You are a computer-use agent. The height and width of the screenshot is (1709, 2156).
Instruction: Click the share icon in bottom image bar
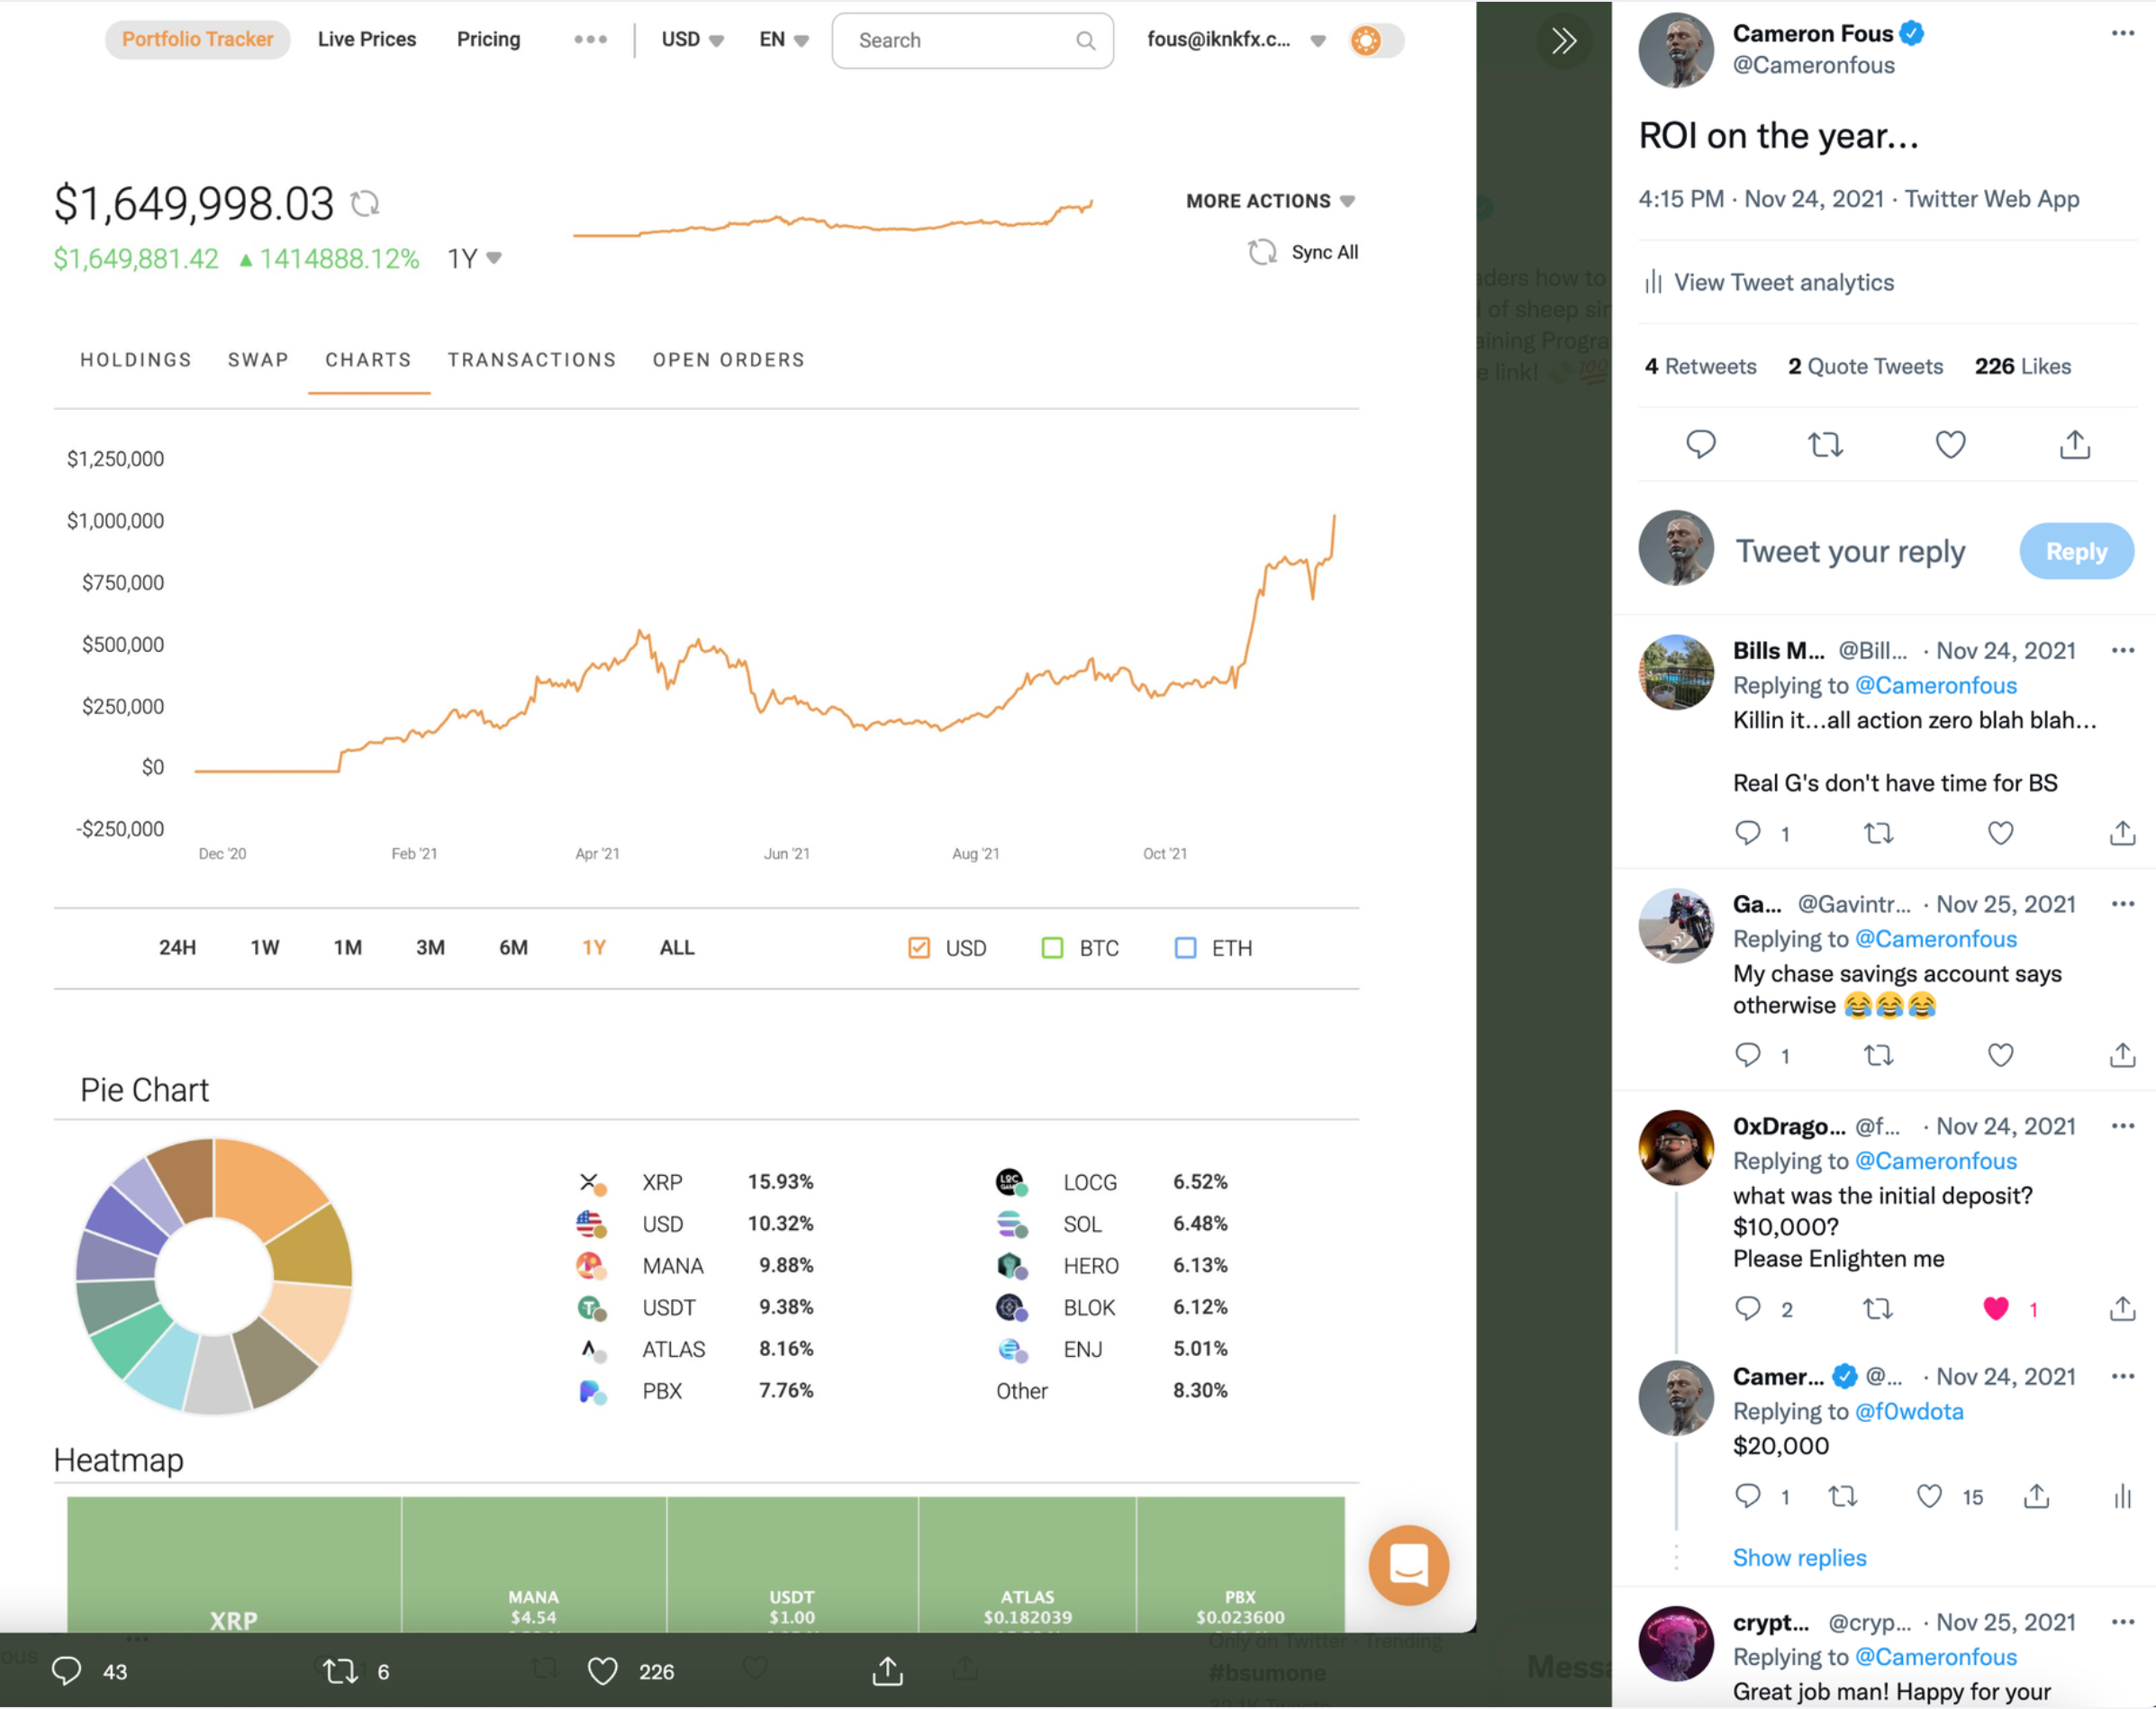coord(887,1670)
